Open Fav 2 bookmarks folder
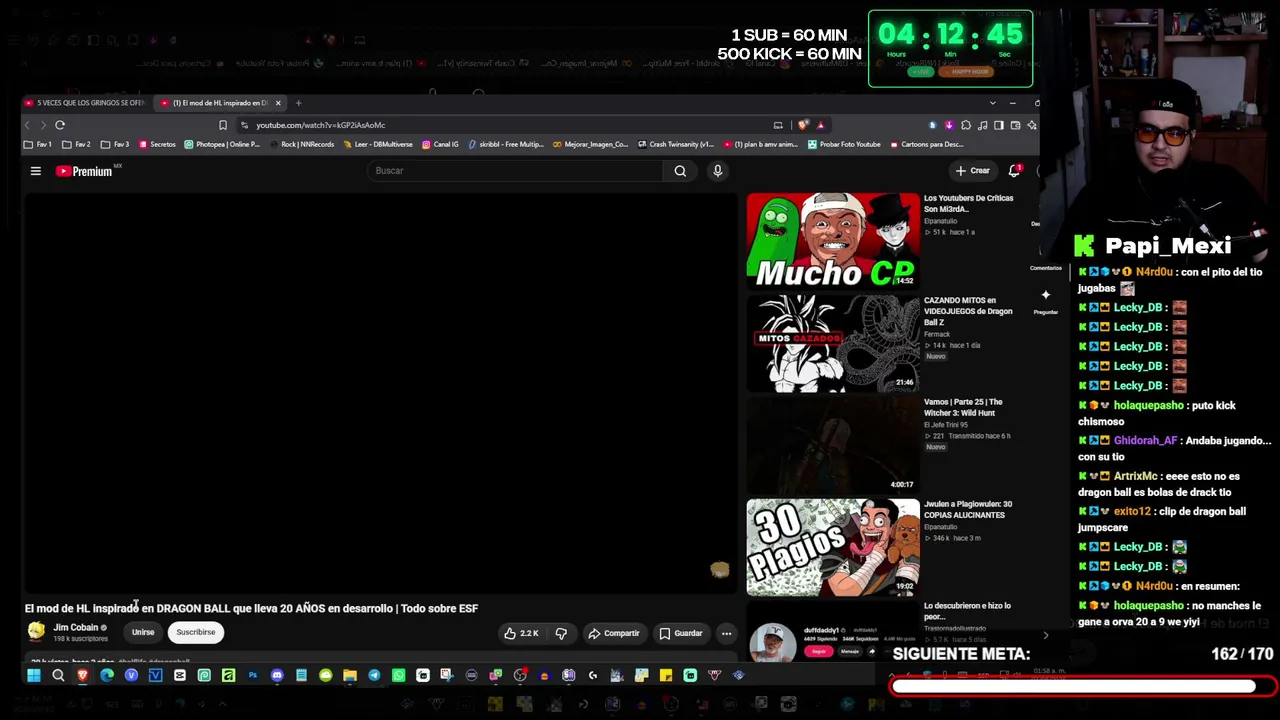 [x=77, y=145]
